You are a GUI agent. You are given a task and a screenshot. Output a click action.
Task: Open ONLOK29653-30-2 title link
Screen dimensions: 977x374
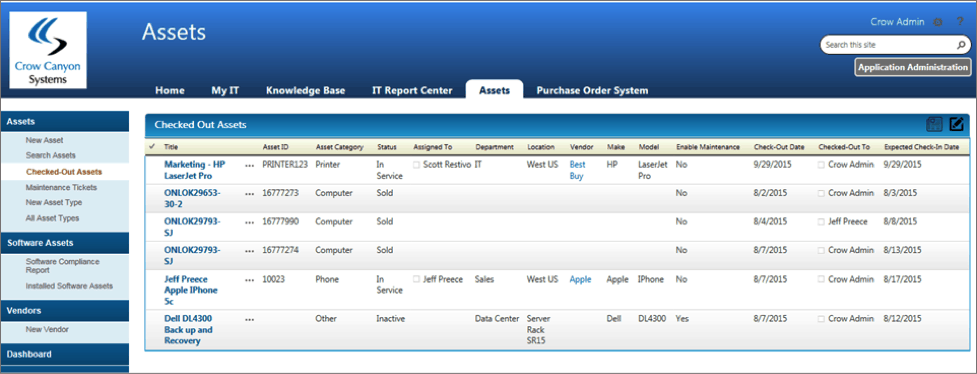[x=192, y=199]
